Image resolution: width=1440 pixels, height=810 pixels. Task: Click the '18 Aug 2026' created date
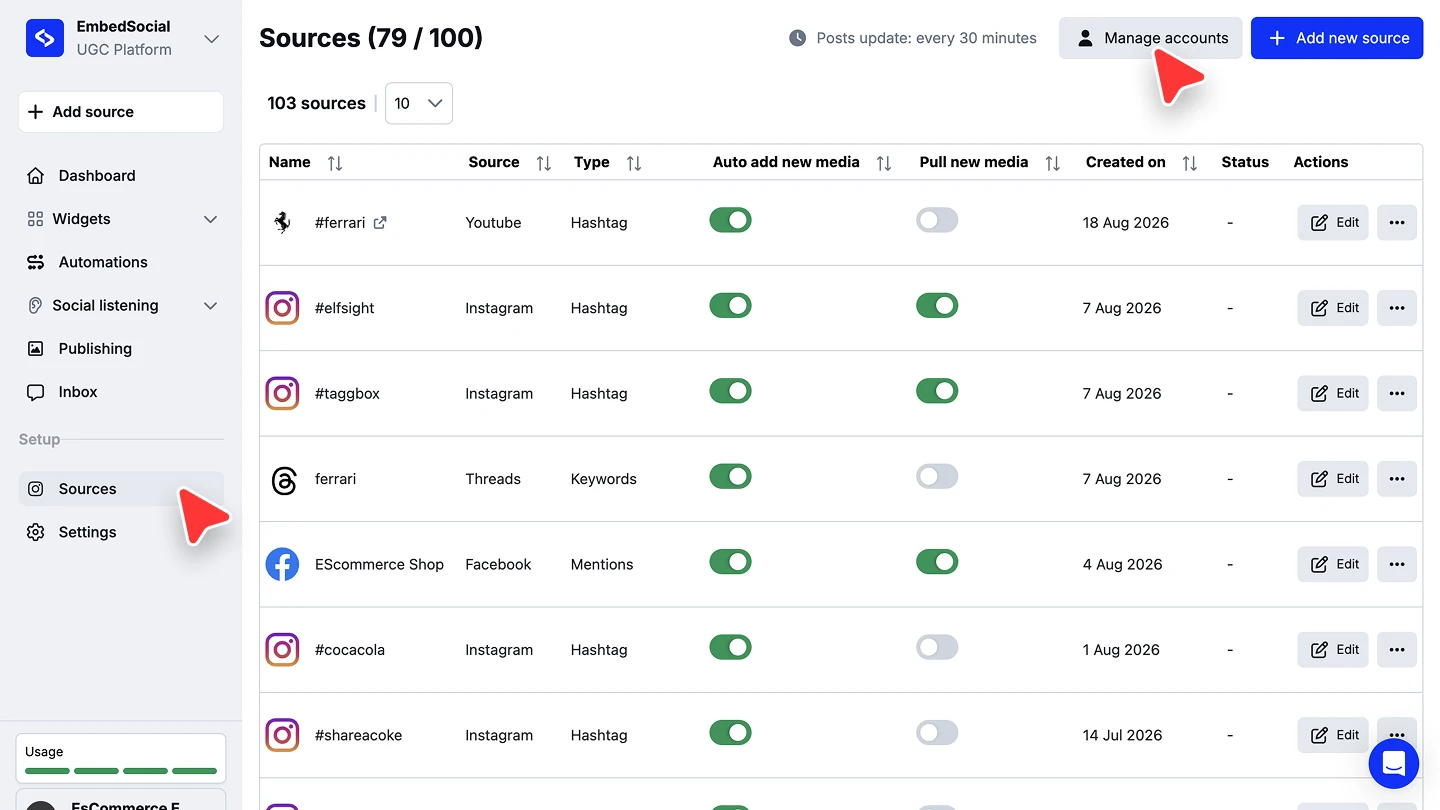tap(1126, 223)
